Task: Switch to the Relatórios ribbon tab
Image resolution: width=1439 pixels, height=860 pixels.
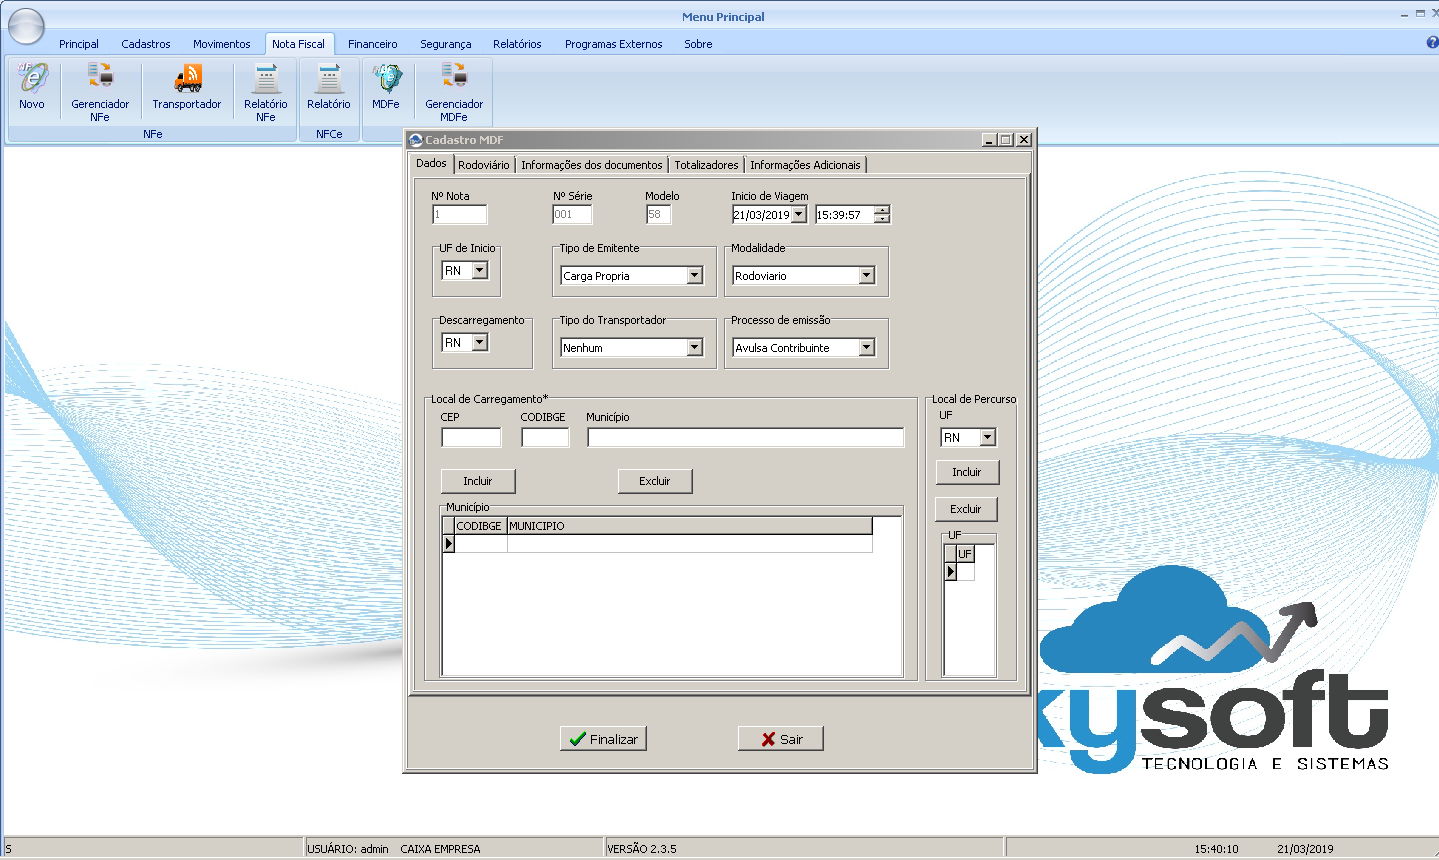Action: coord(517,44)
